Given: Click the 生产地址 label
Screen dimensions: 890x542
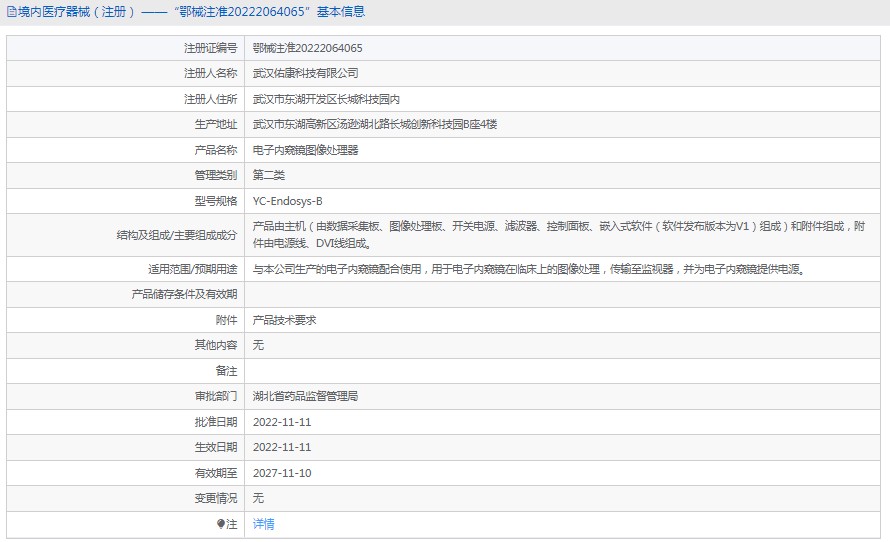Looking at the screenshot, I should click(x=216, y=124).
